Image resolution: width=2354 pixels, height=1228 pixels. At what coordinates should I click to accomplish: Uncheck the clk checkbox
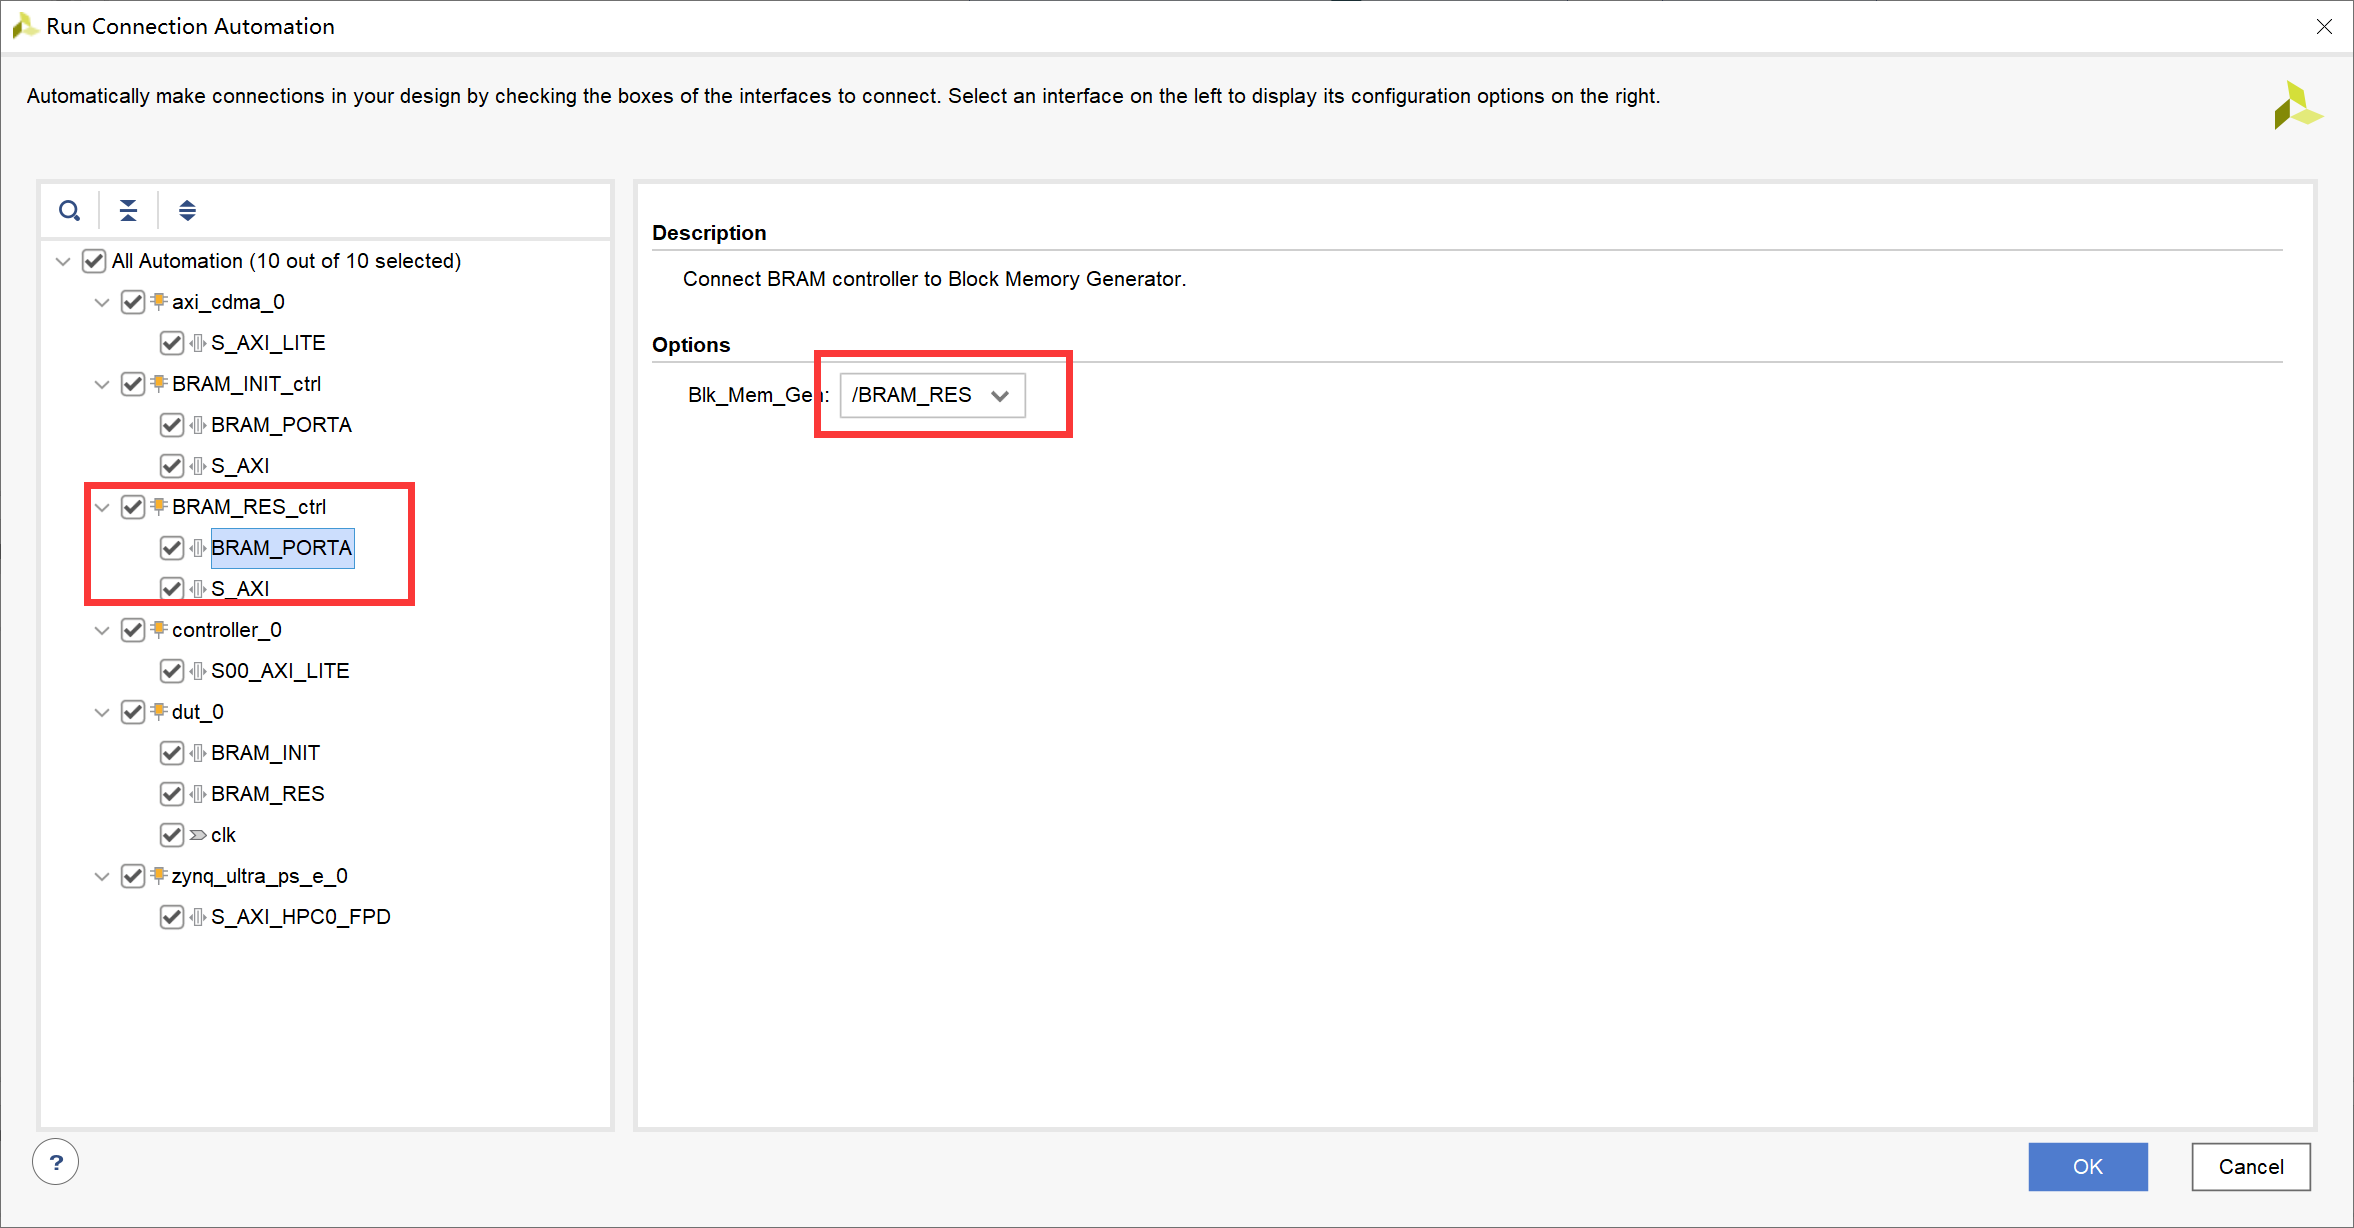pyautogui.click(x=172, y=835)
